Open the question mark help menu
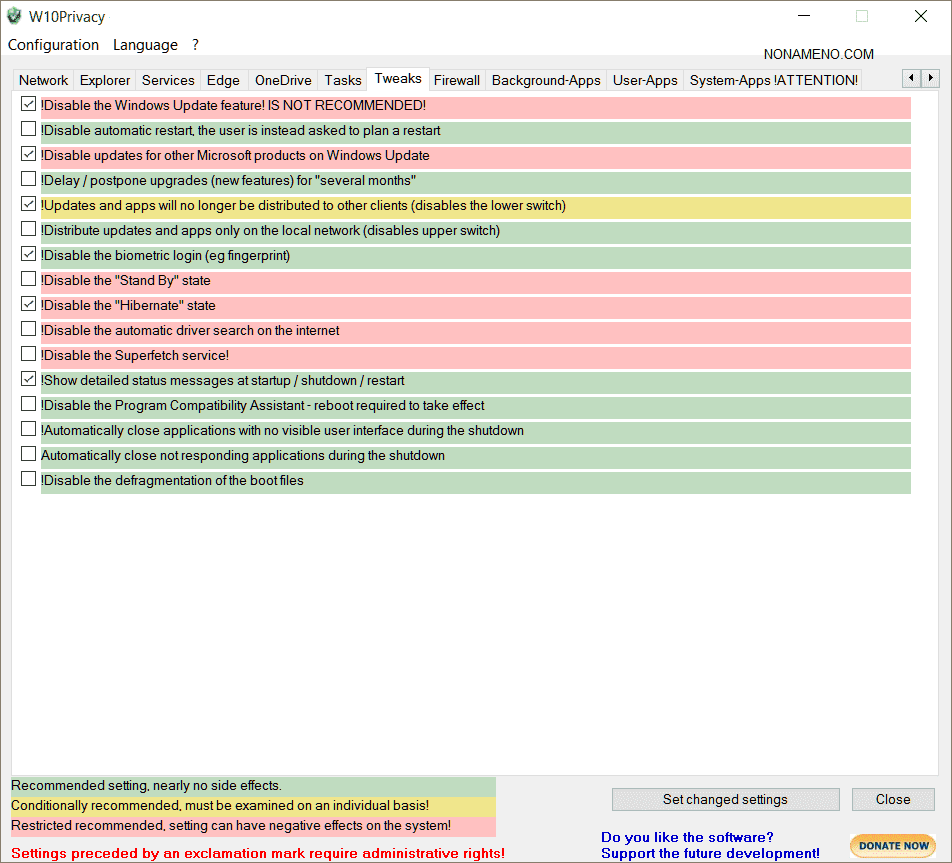952x863 pixels. 196,45
